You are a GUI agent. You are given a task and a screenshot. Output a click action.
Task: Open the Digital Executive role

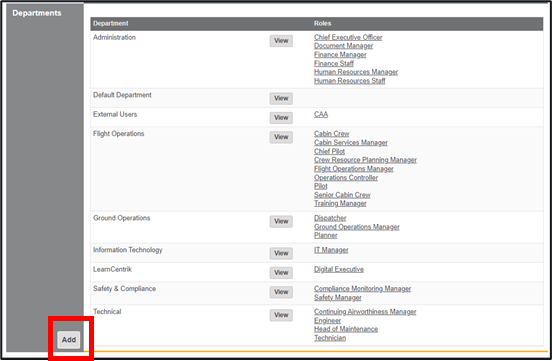point(339,269)
